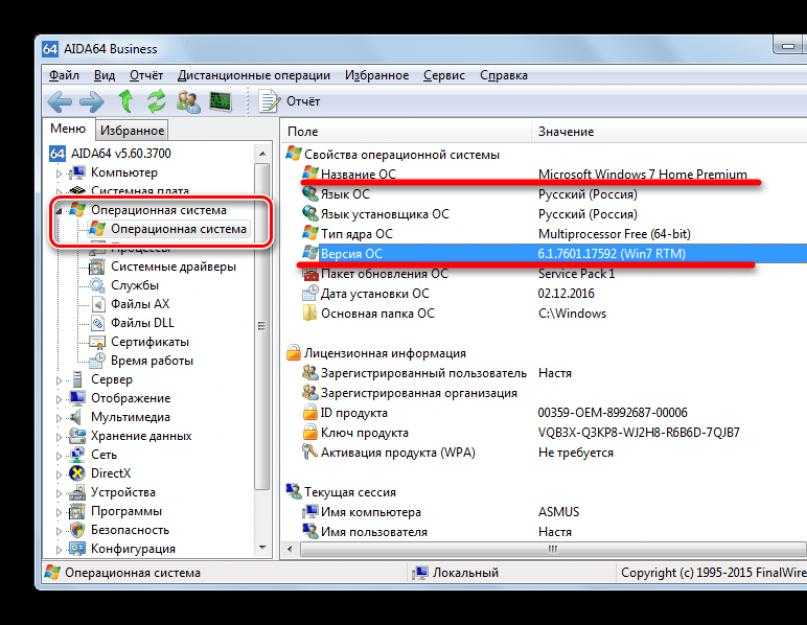Expand the Безопасность tree node

pyautogui.click(x=59, y=531)
